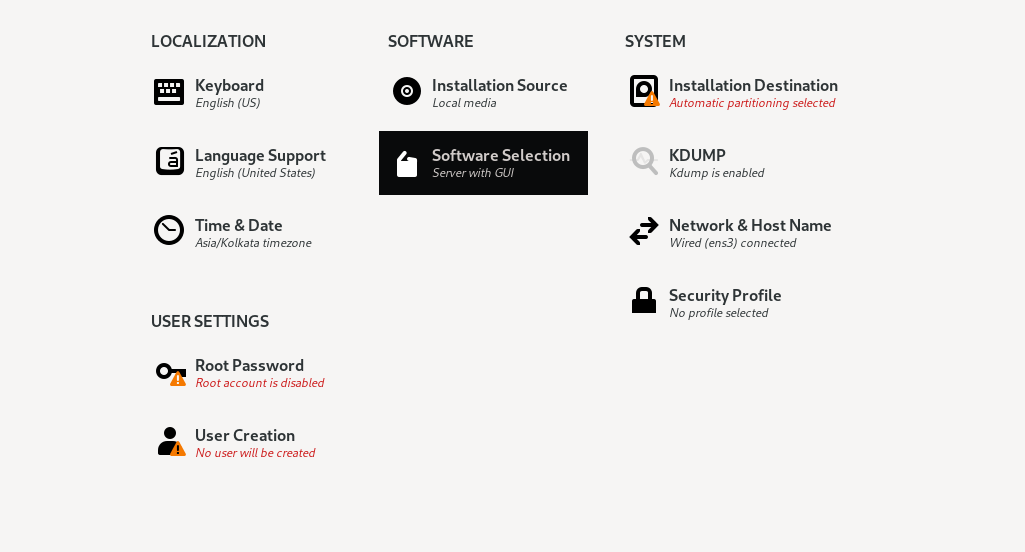Image resolution: width=1025 pixels, height=552 pixels.
Task: Click the user silhouette icon with warning
Action: (170, 441)
